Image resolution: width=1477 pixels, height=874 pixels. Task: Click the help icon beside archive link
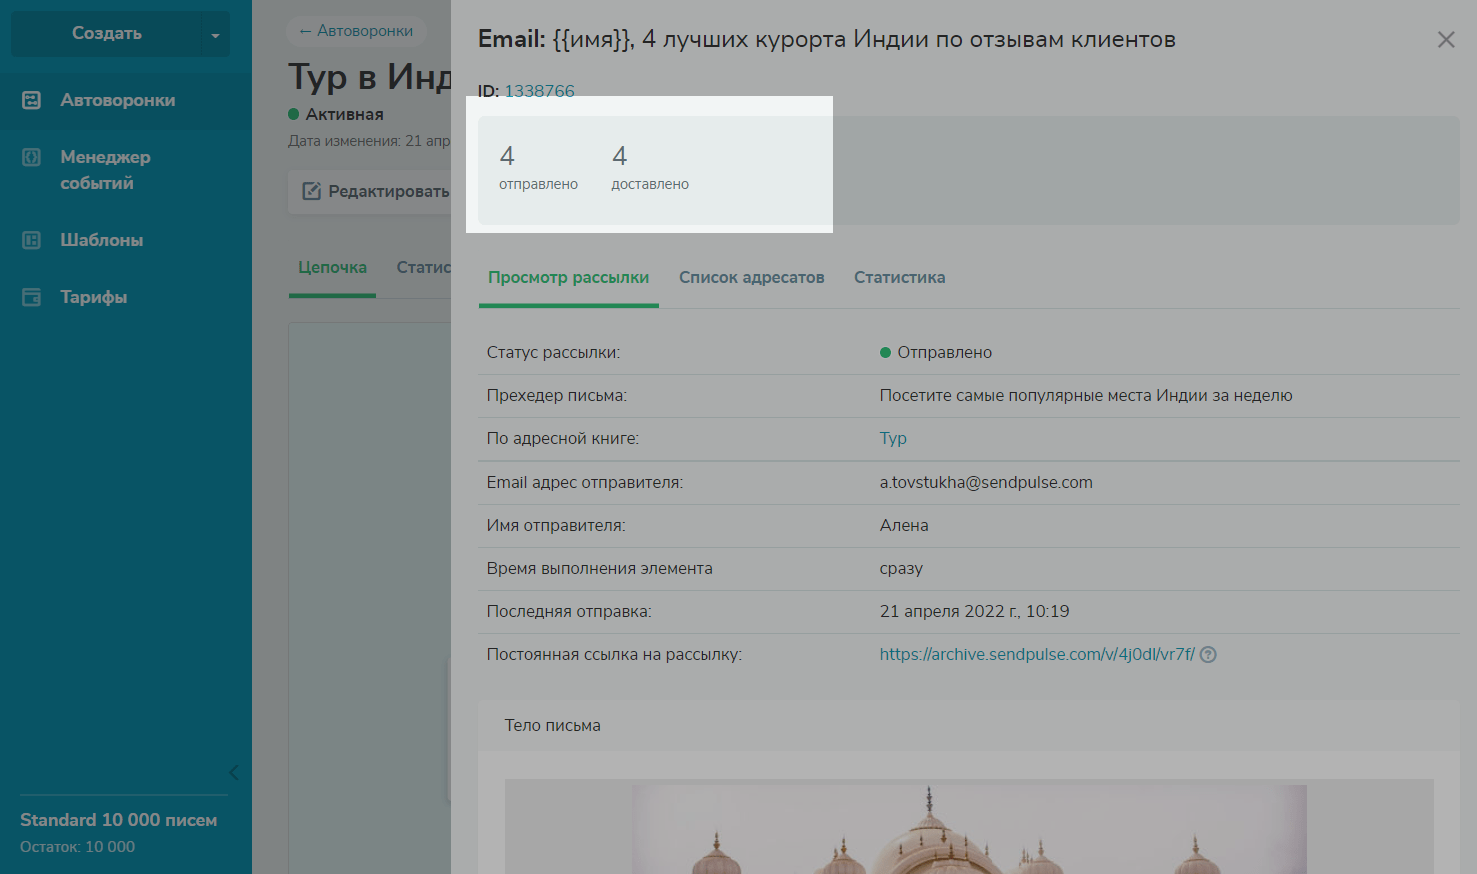point(1208,655)
